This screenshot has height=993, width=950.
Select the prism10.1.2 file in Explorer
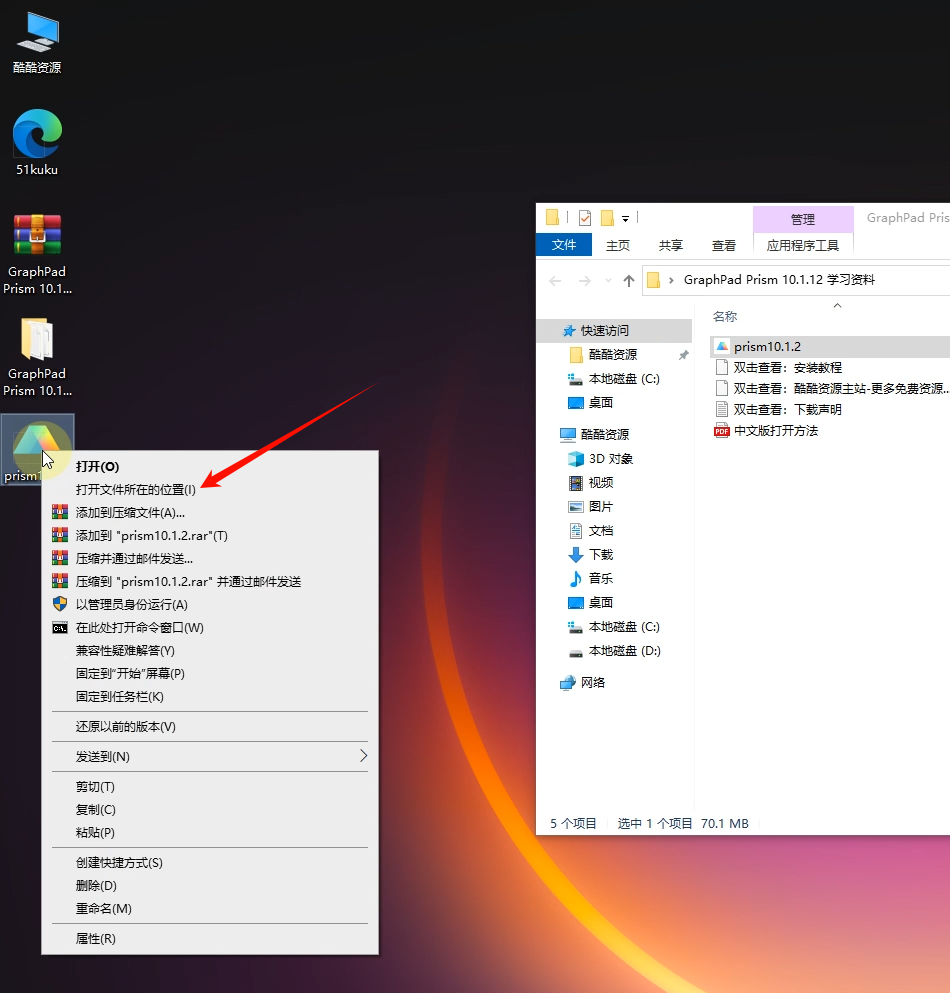(x=830, y=347)
